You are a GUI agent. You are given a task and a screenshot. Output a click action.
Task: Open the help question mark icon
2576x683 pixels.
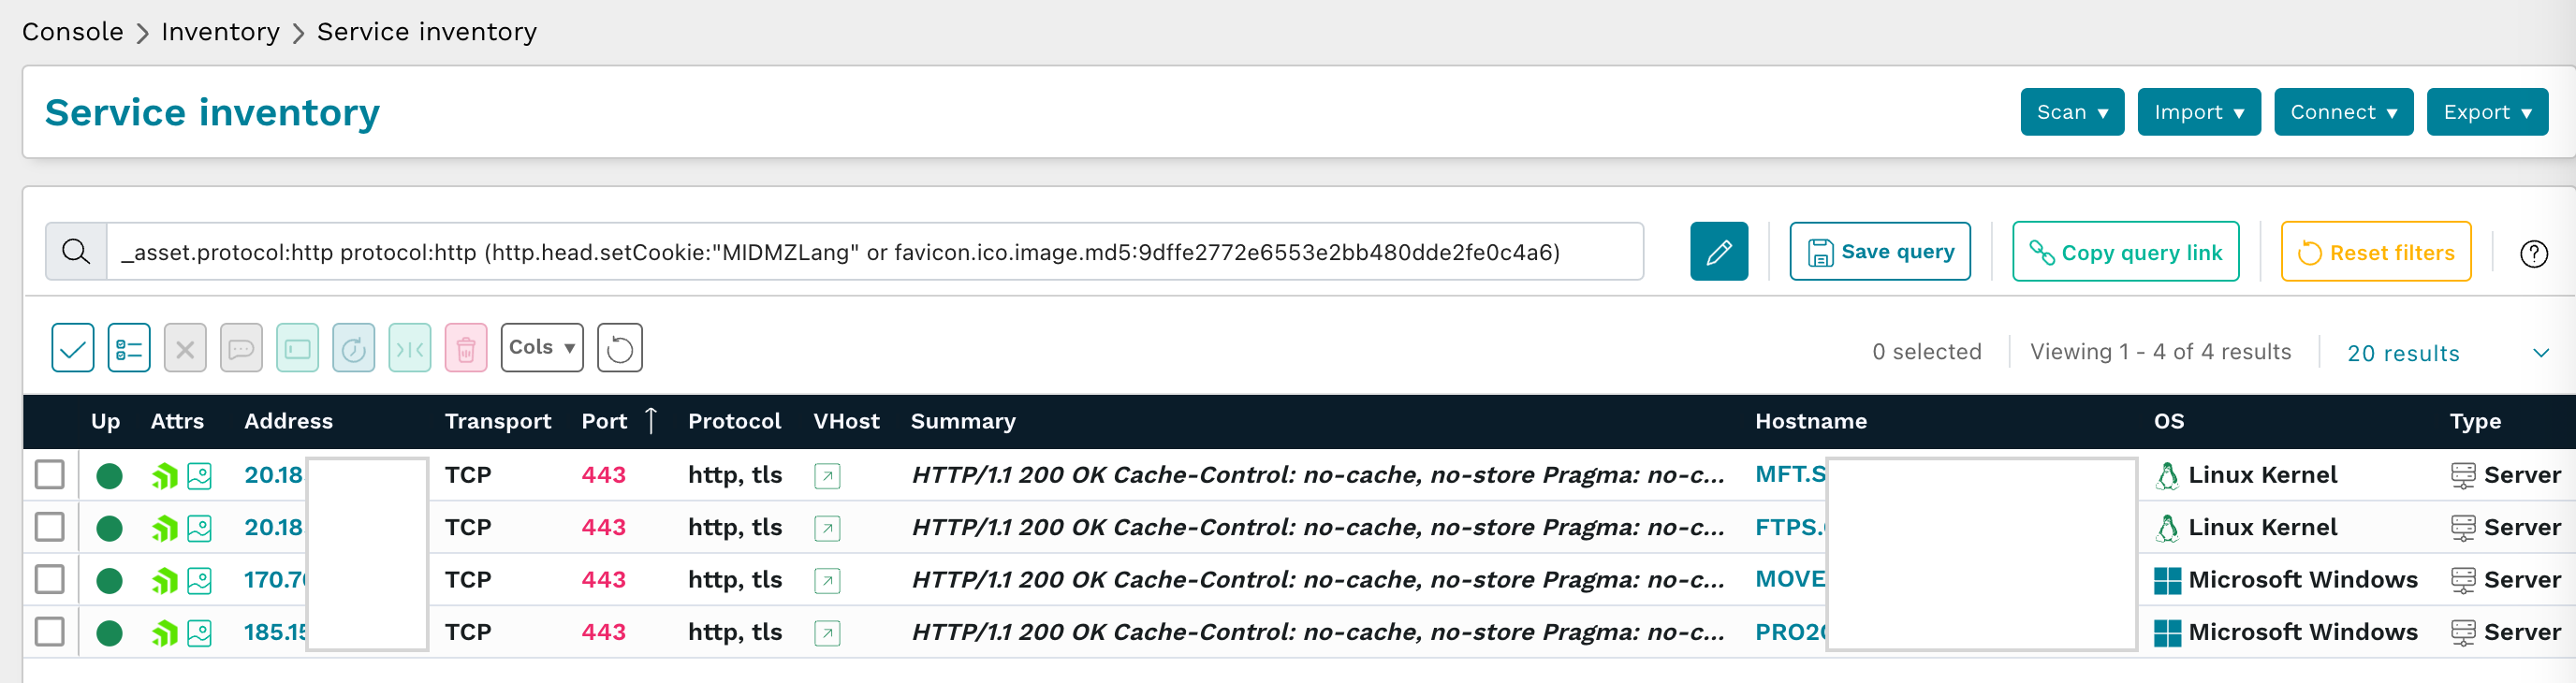click(2533, 254)
